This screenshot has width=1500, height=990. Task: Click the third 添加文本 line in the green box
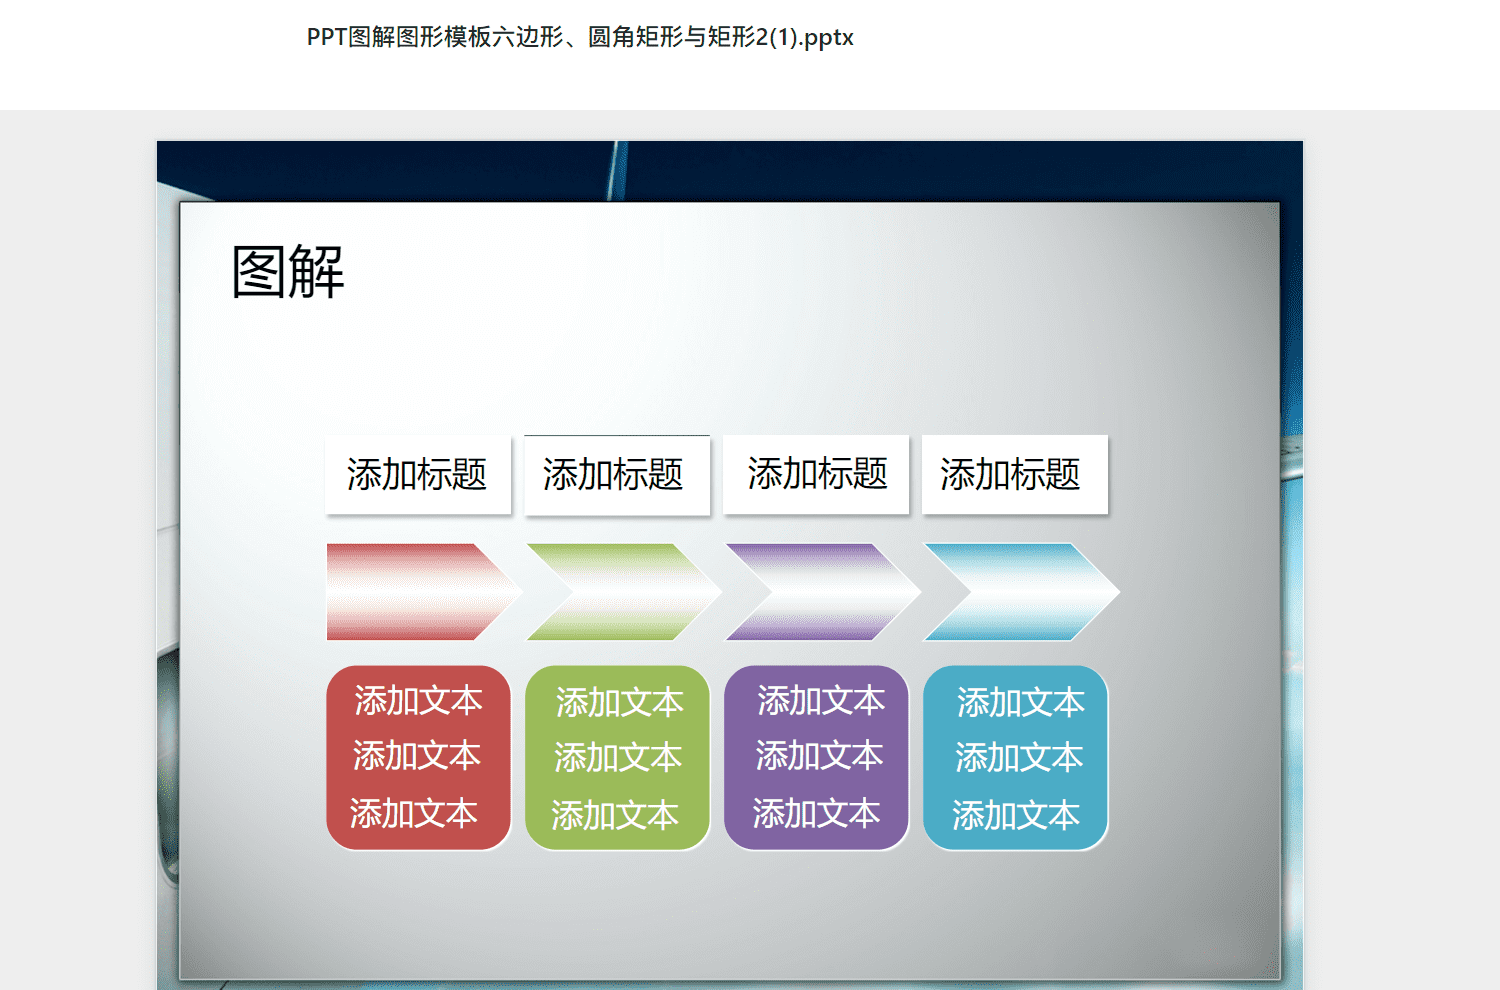point(614,816)
